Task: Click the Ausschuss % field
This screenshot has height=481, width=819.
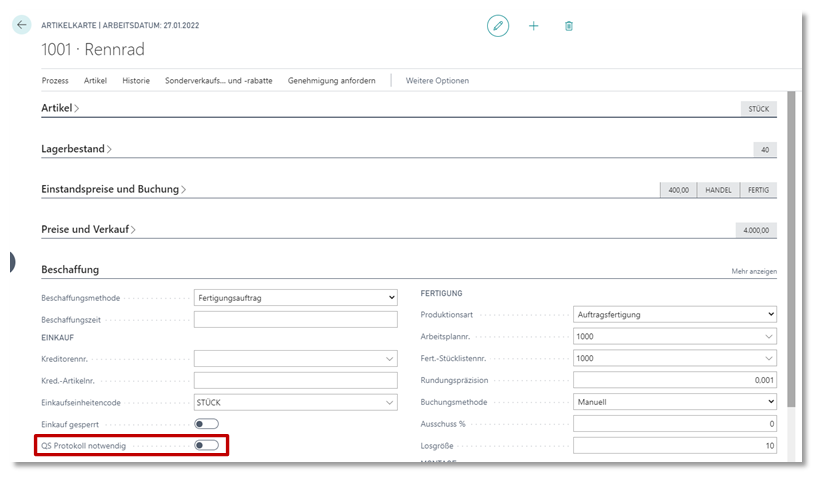Action: (675, 424)
